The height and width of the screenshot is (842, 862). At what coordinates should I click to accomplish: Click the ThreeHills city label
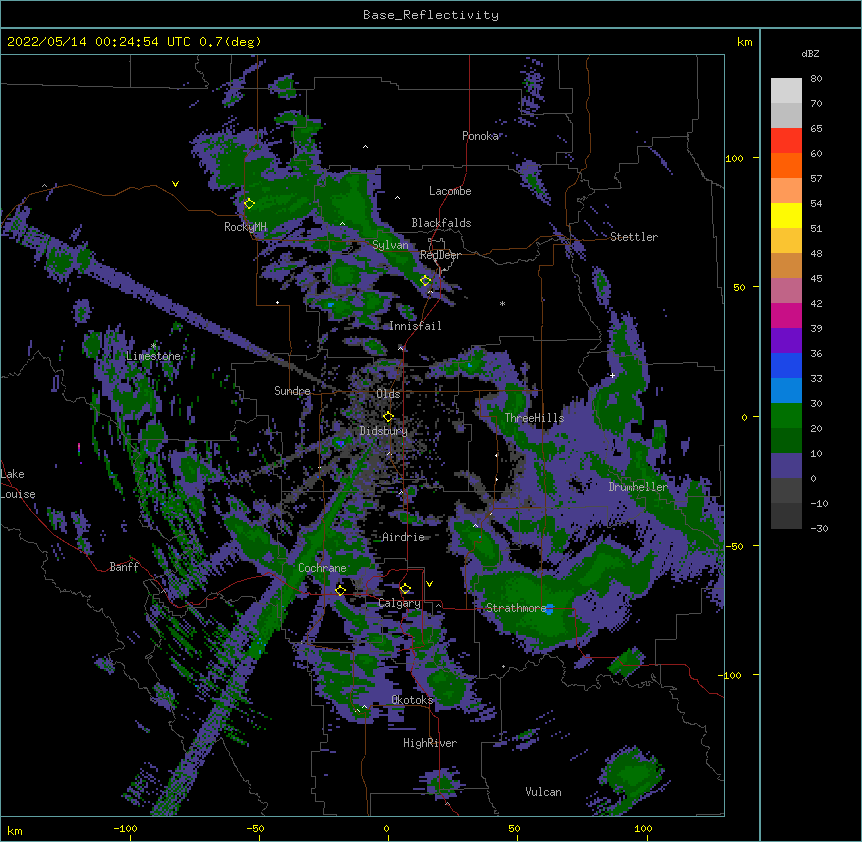(x=534, y=418)
